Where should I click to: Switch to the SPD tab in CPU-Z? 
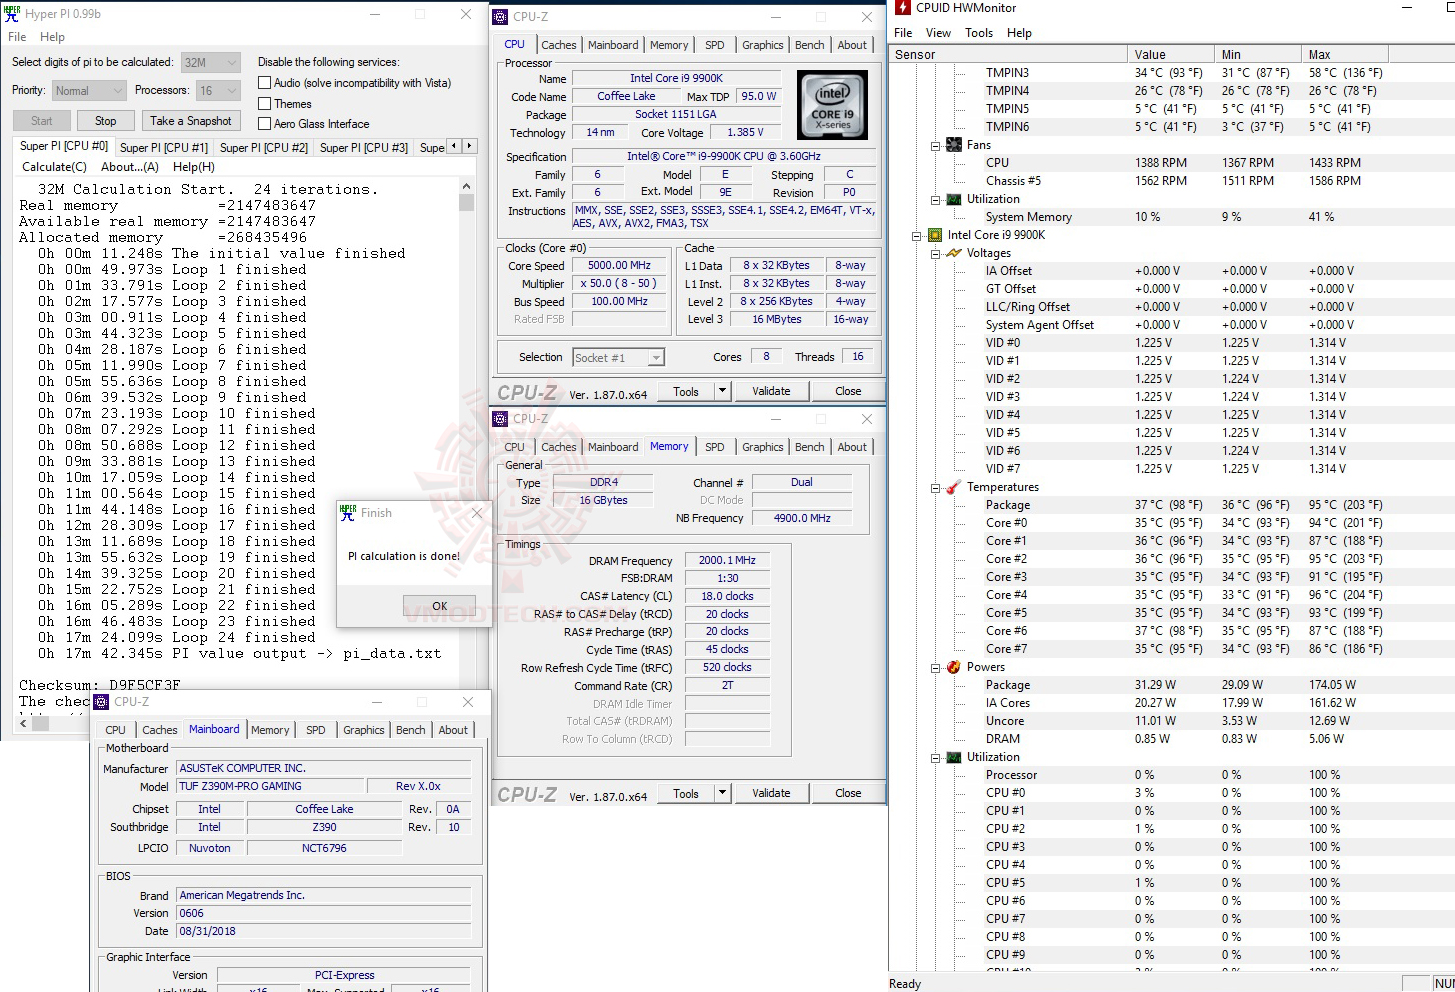point(715,45)
